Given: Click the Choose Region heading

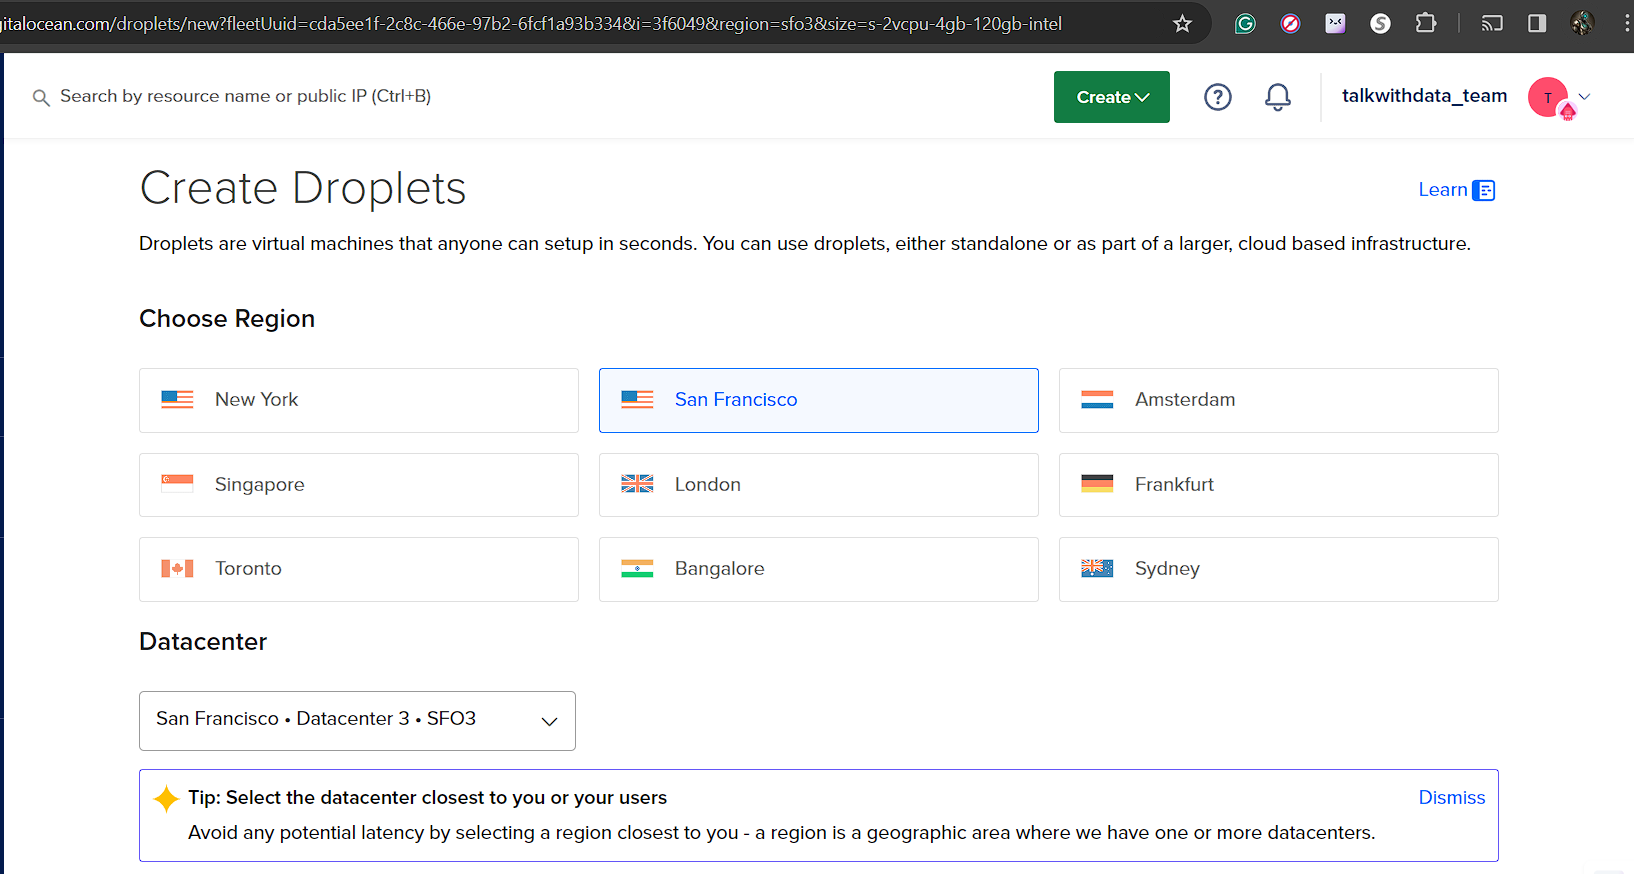Looking at the screenshot, I should click(227, 319).
